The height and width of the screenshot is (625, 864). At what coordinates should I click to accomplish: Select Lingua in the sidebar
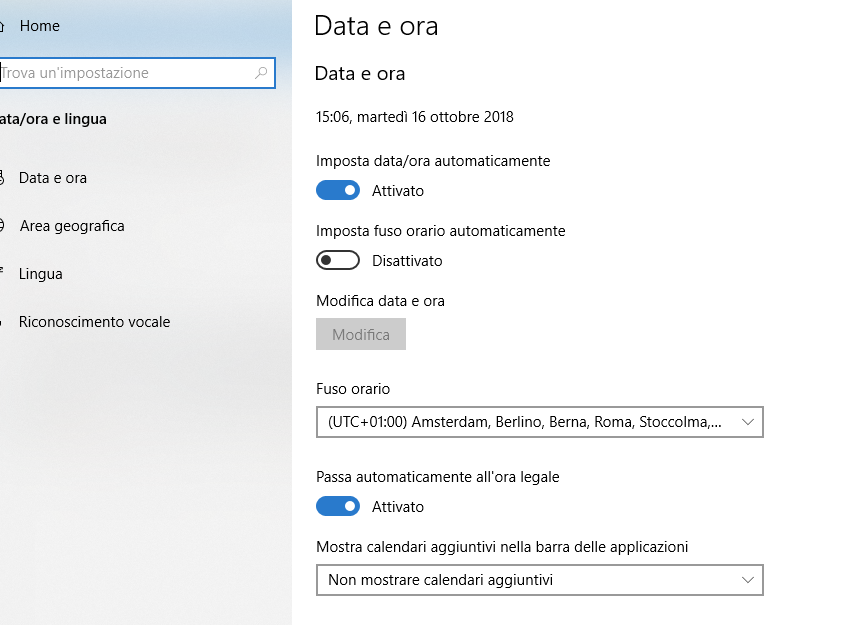click(40, 274)
